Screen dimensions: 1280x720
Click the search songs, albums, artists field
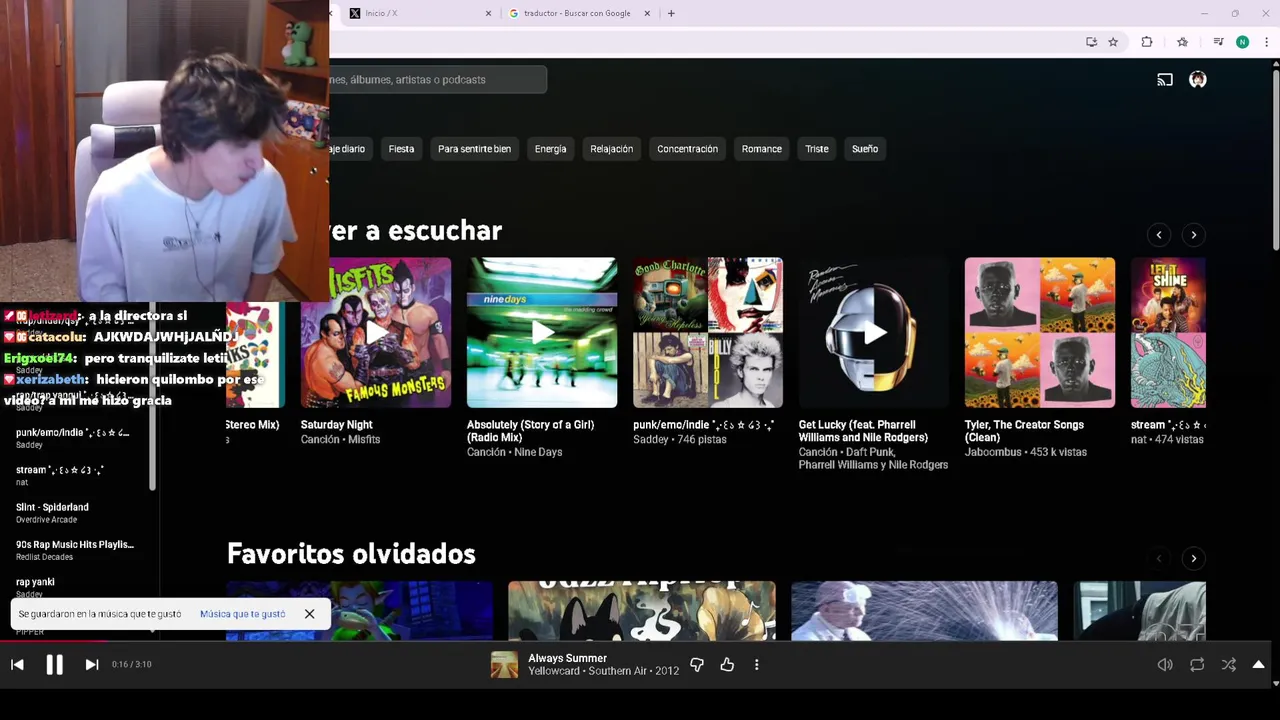coord(438,80)
